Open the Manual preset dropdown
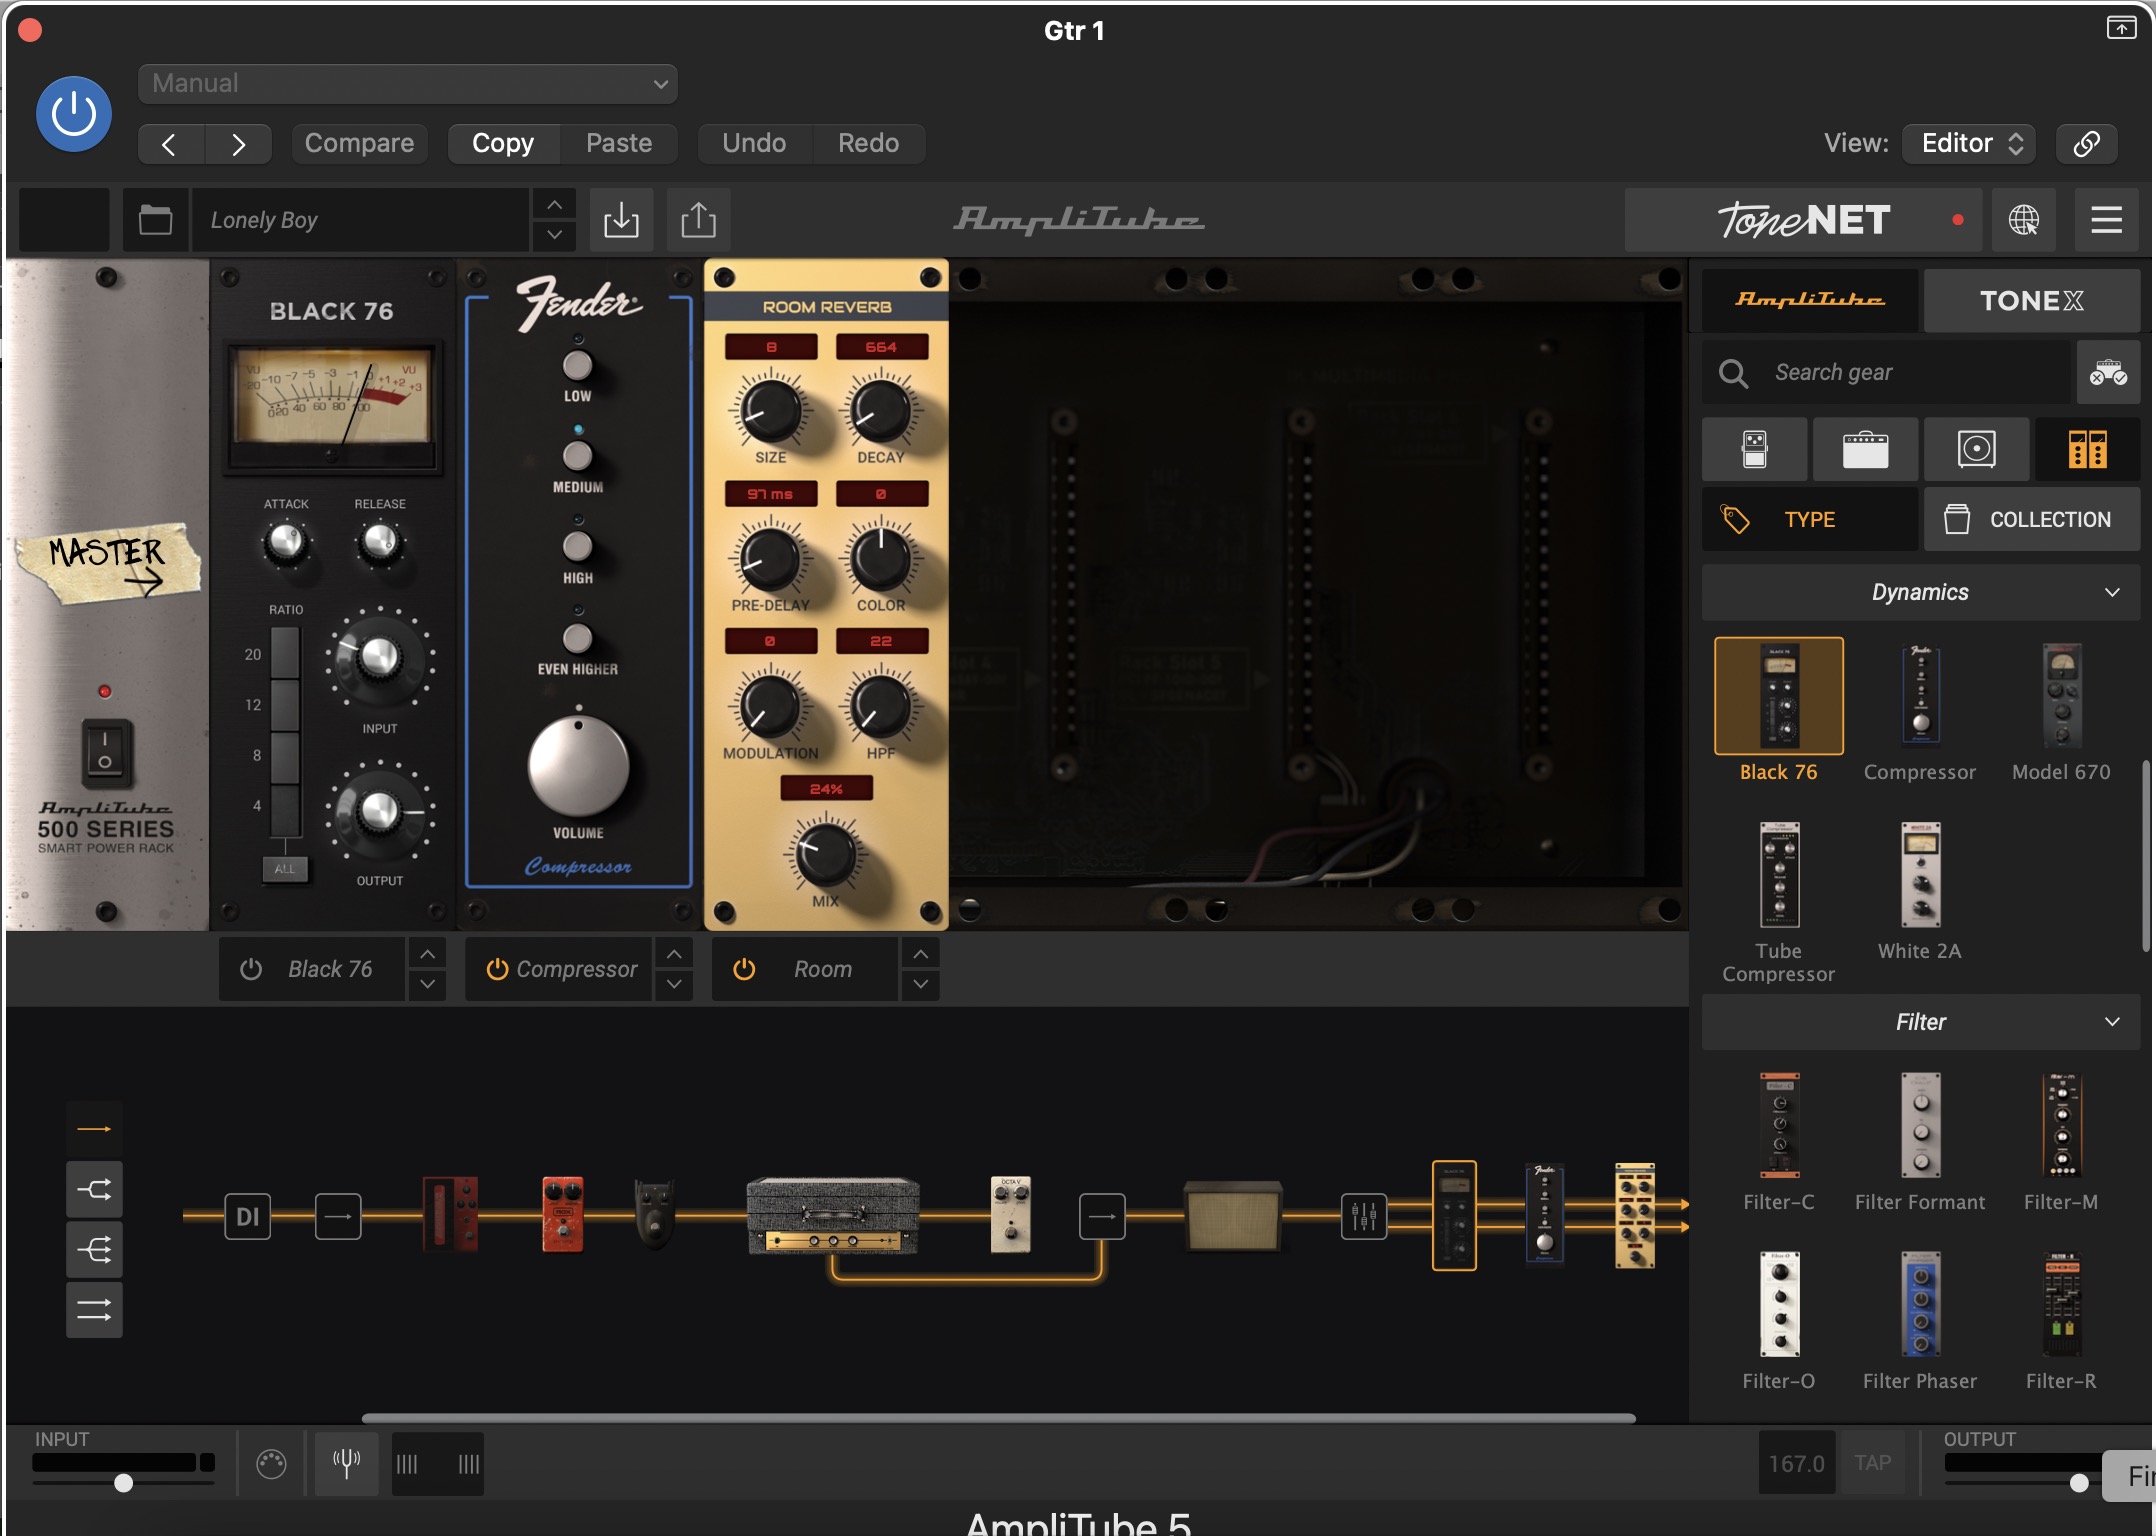This screenshot has width=2156, height=1536. click(407, 84)
